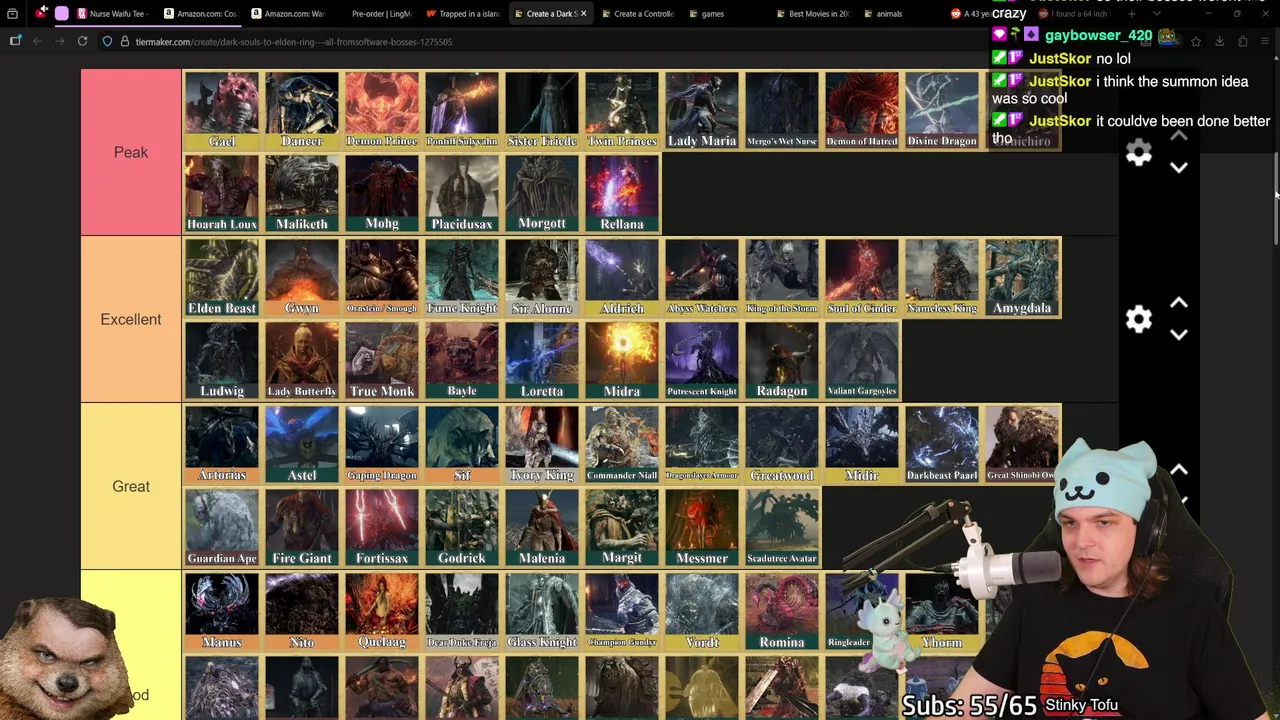The height and width of the screenshot is (720, 1280).
Task: Pick Dancer boss tile
Action: (x=302, y=110)
